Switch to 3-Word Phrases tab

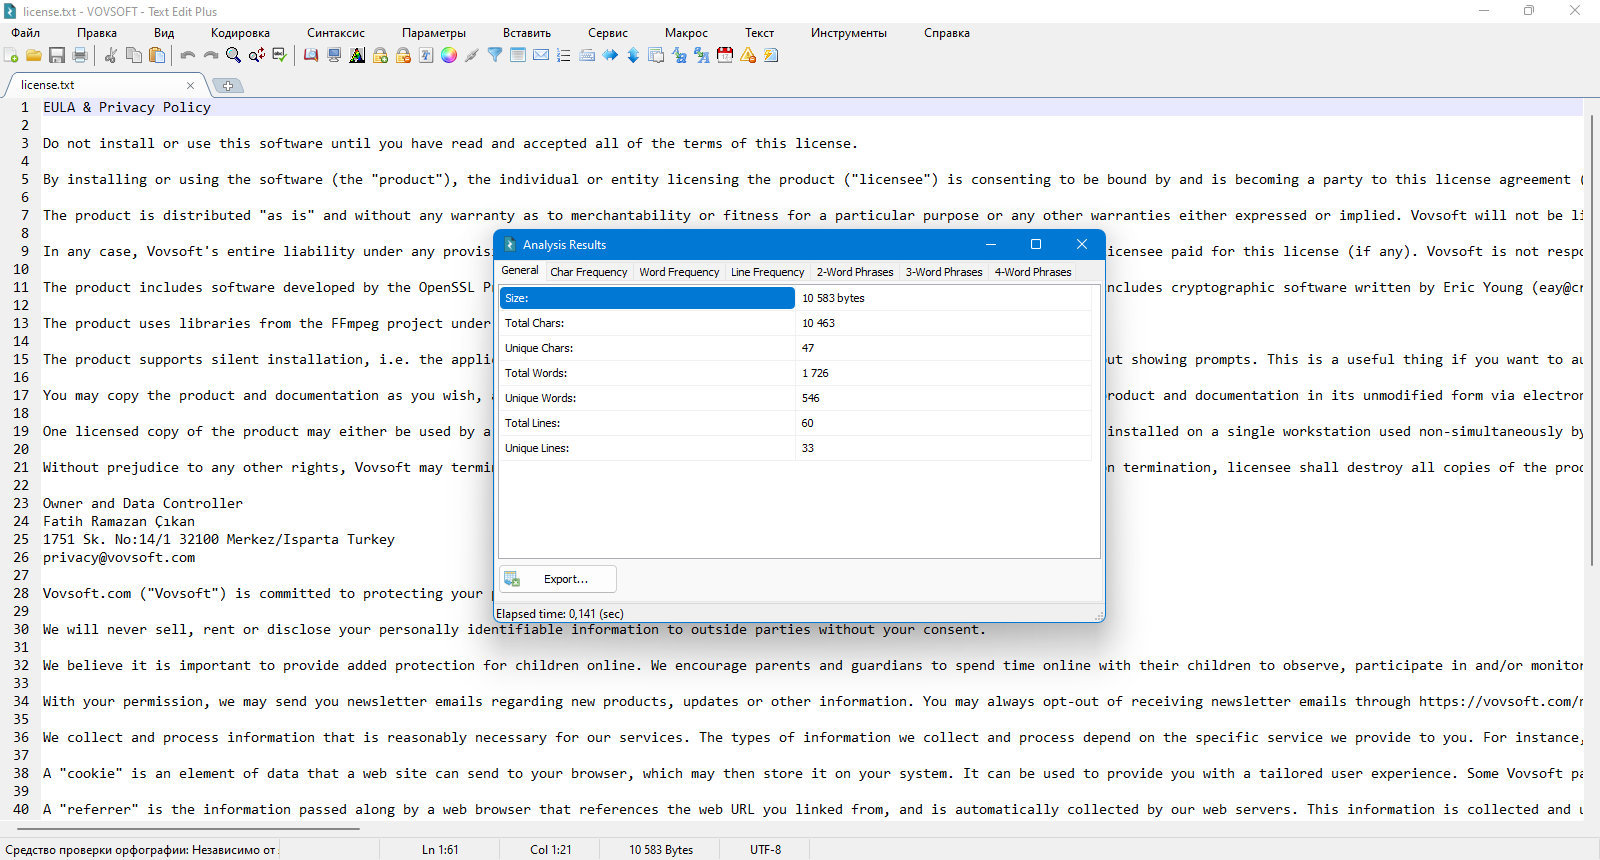point(944,272)
